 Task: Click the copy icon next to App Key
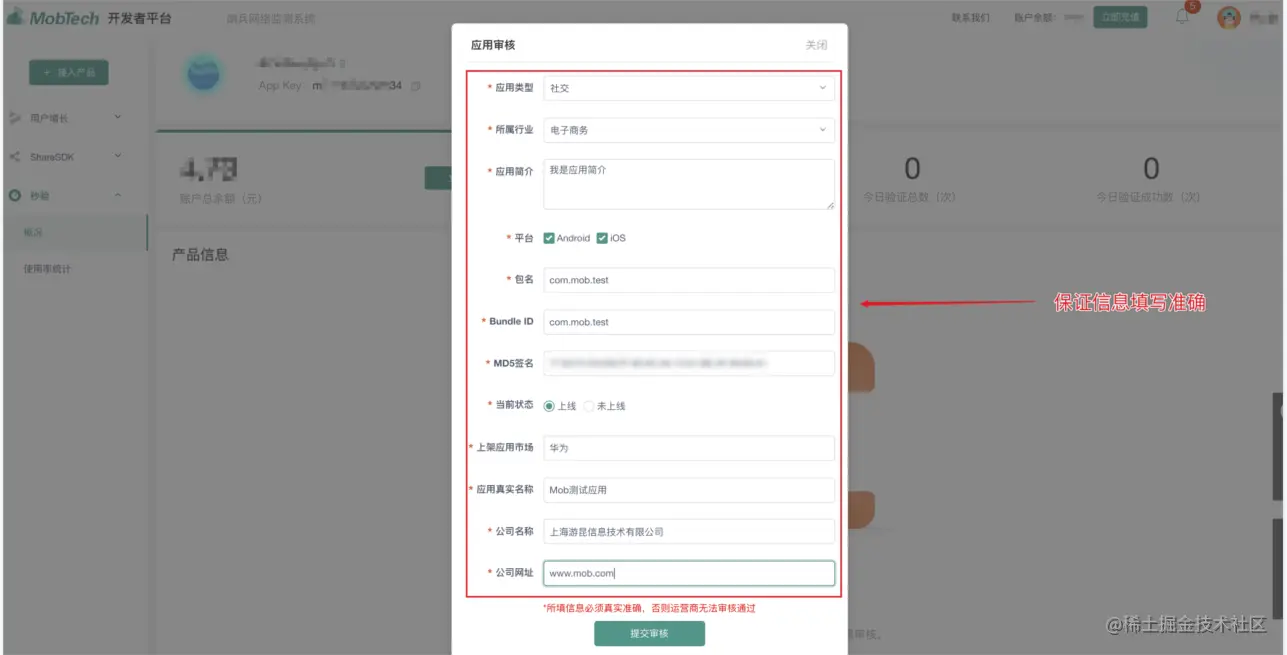(x=417, y=86)
